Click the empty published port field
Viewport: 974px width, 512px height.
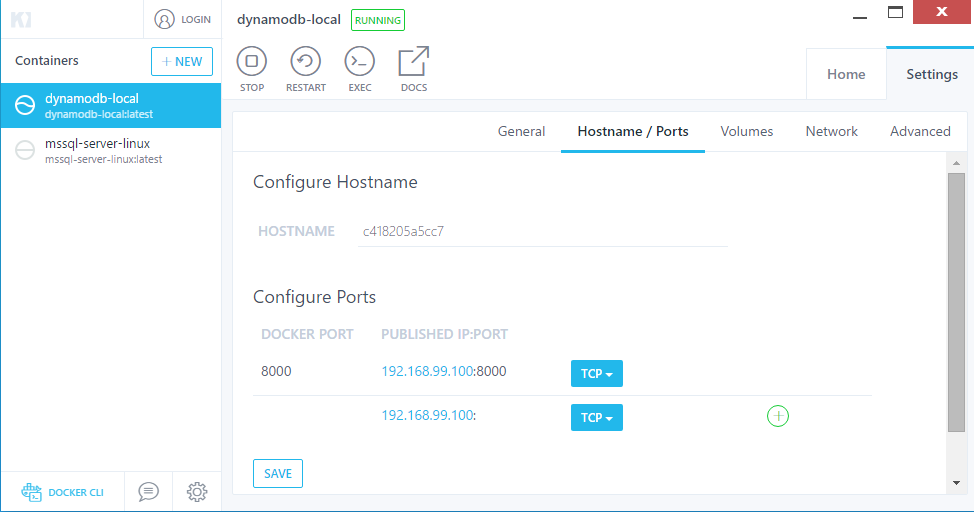click(x=517, y=416)
